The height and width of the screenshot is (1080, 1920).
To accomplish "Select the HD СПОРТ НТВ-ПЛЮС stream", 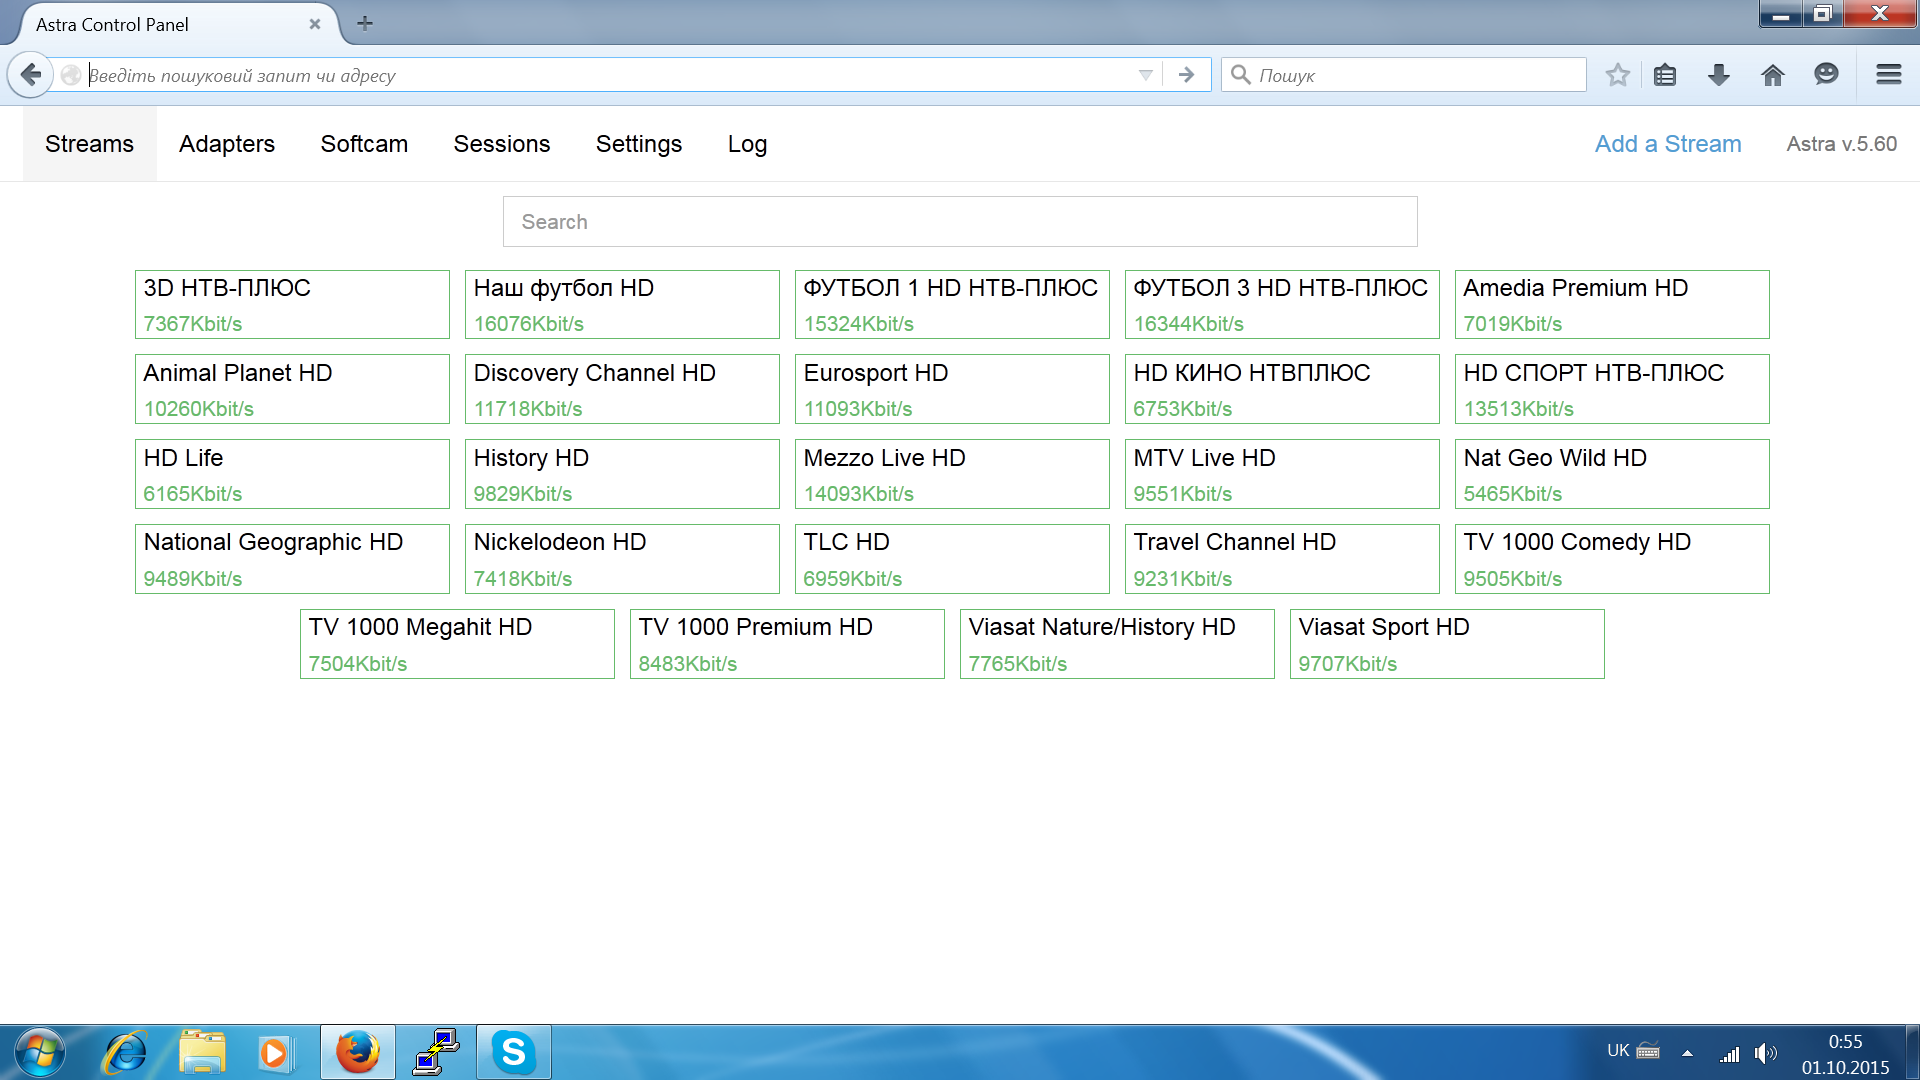I will pos(1612,389).
